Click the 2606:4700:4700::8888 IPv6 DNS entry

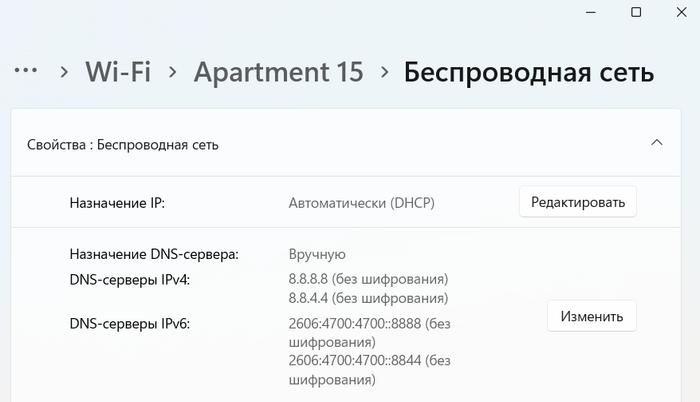[370, 333]
